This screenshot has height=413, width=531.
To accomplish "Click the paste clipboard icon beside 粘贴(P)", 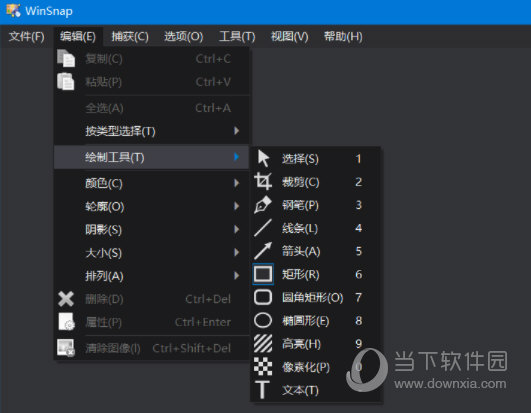I will point(66,82).
